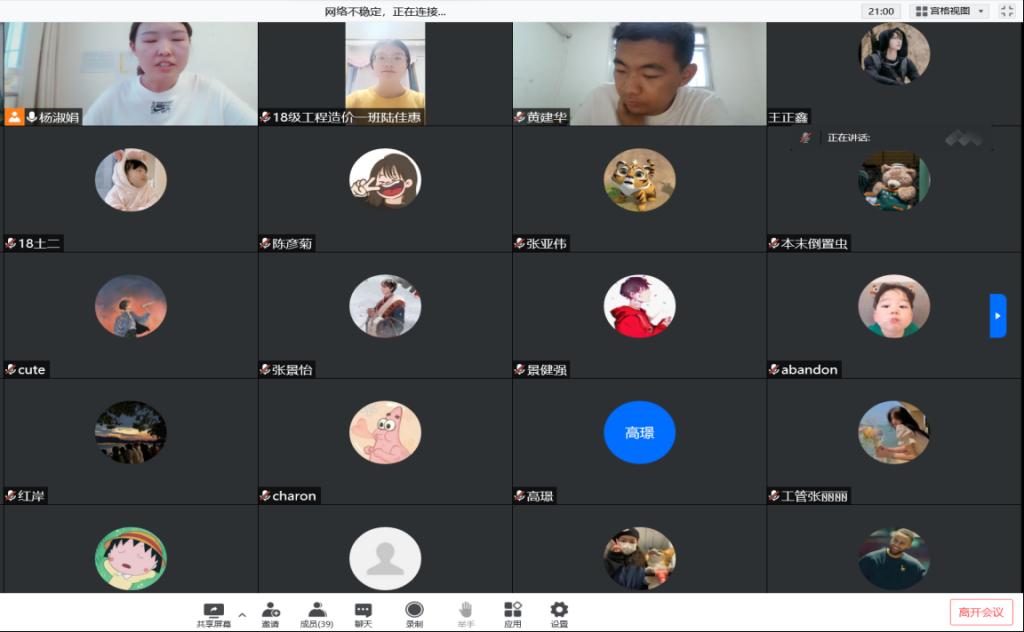
Task: Click muted mic icon beside 陈彦菊
Action: [265, 243]
